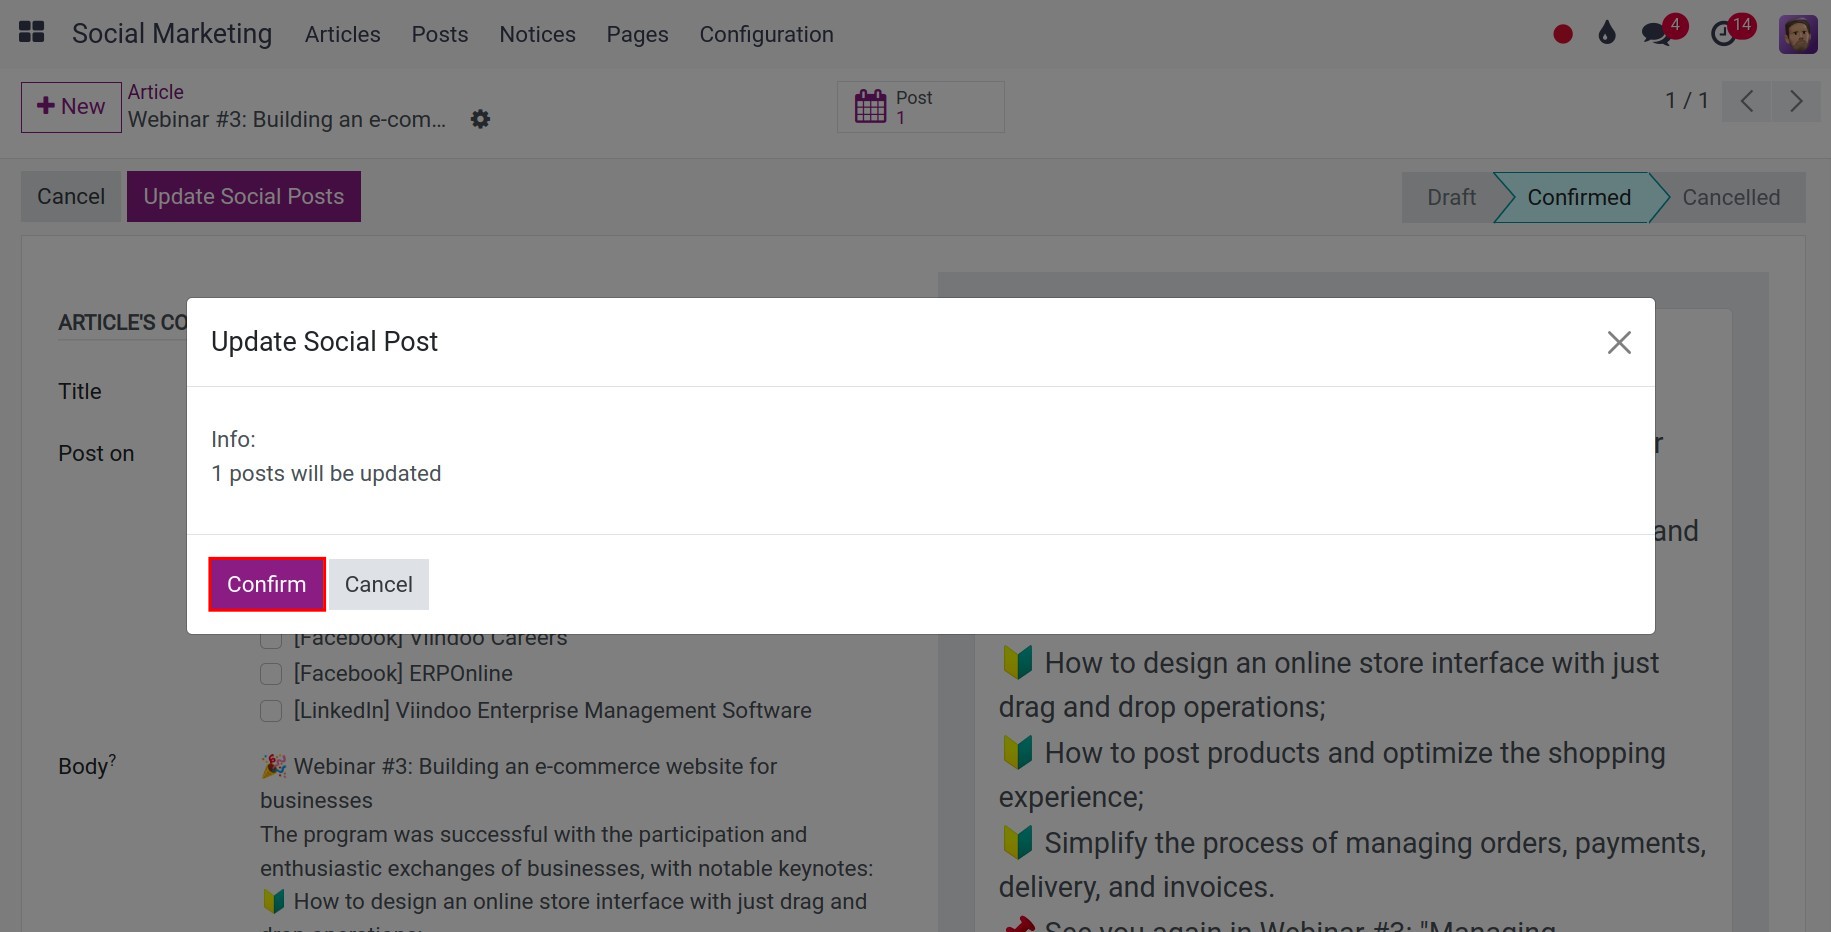Open the chat messages icon
1831x932 pixels.
coord(1656,35)
